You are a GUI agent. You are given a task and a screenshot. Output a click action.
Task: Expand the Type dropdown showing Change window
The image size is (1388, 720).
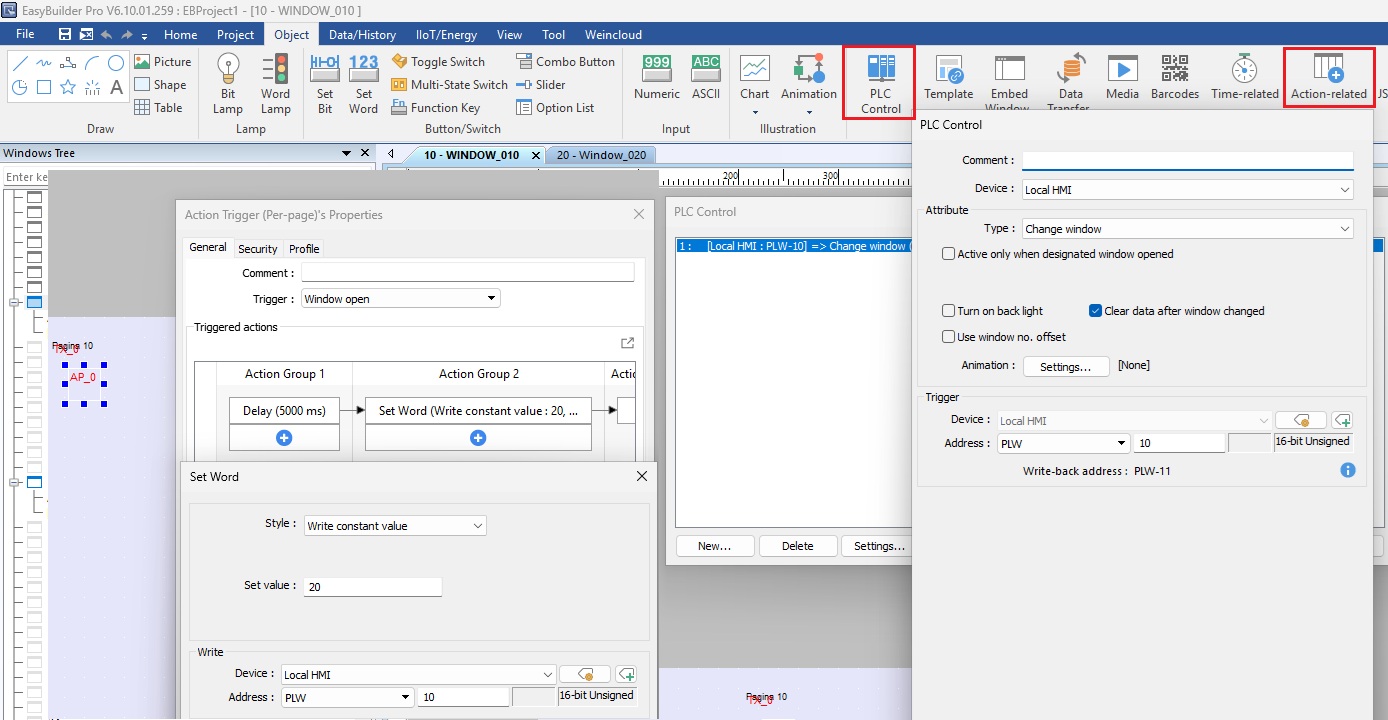pyautogui.click(x=1187, y=229)
